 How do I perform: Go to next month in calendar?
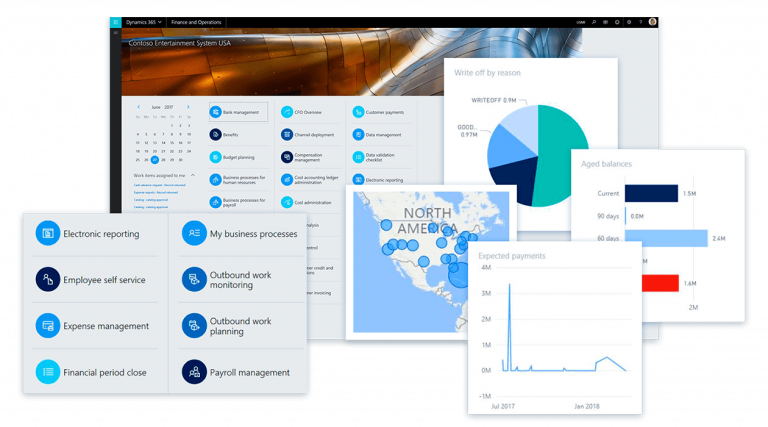click(x=188, y=107)
